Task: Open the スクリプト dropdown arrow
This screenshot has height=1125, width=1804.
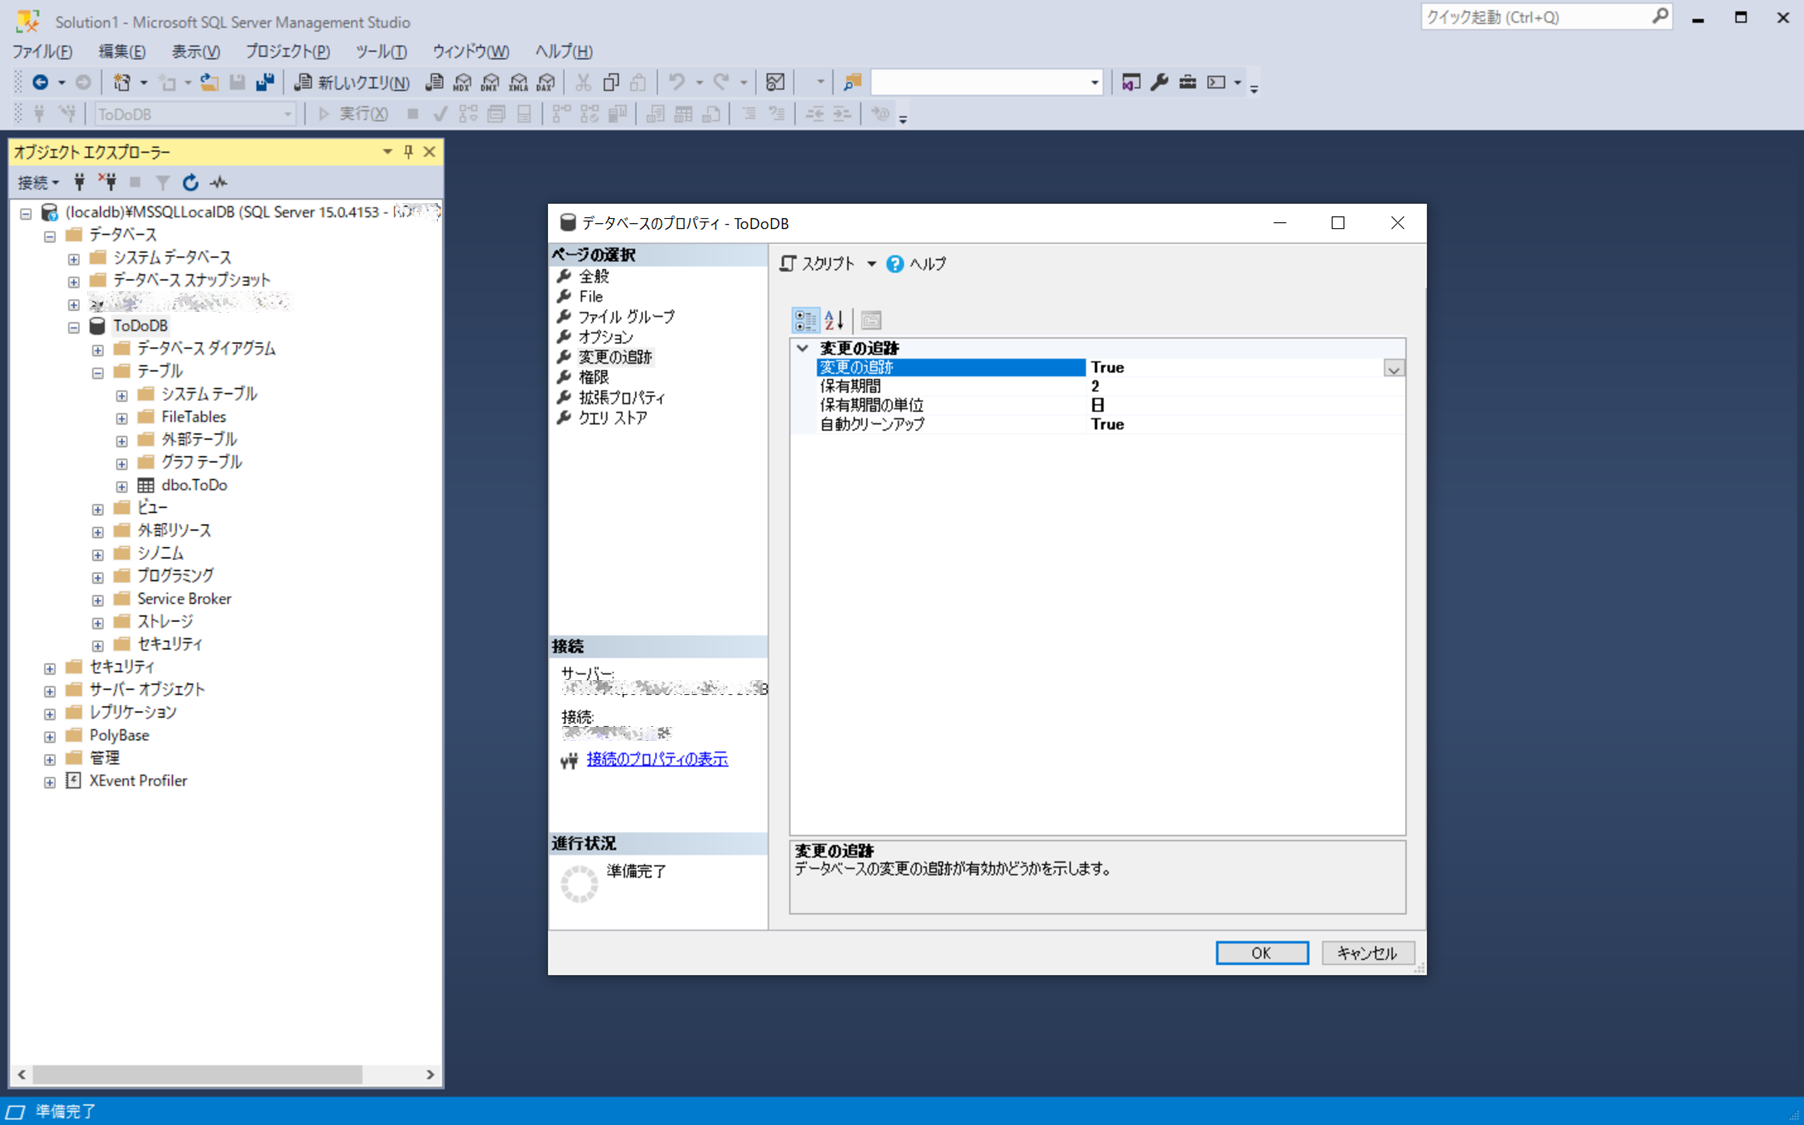Action: click(871, 264)
